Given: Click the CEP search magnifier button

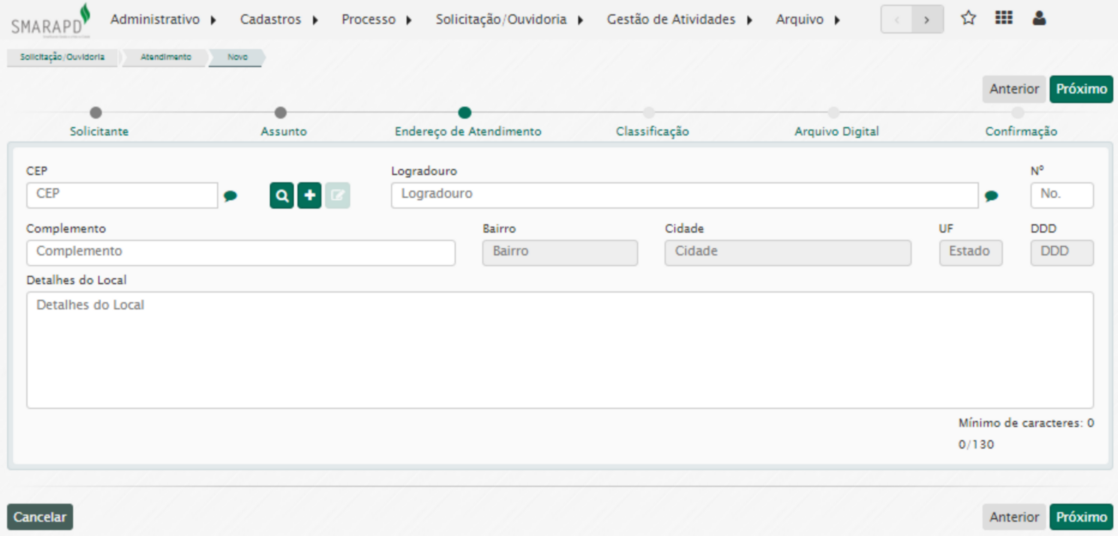Looking at the screenshot, I should 283,196.
